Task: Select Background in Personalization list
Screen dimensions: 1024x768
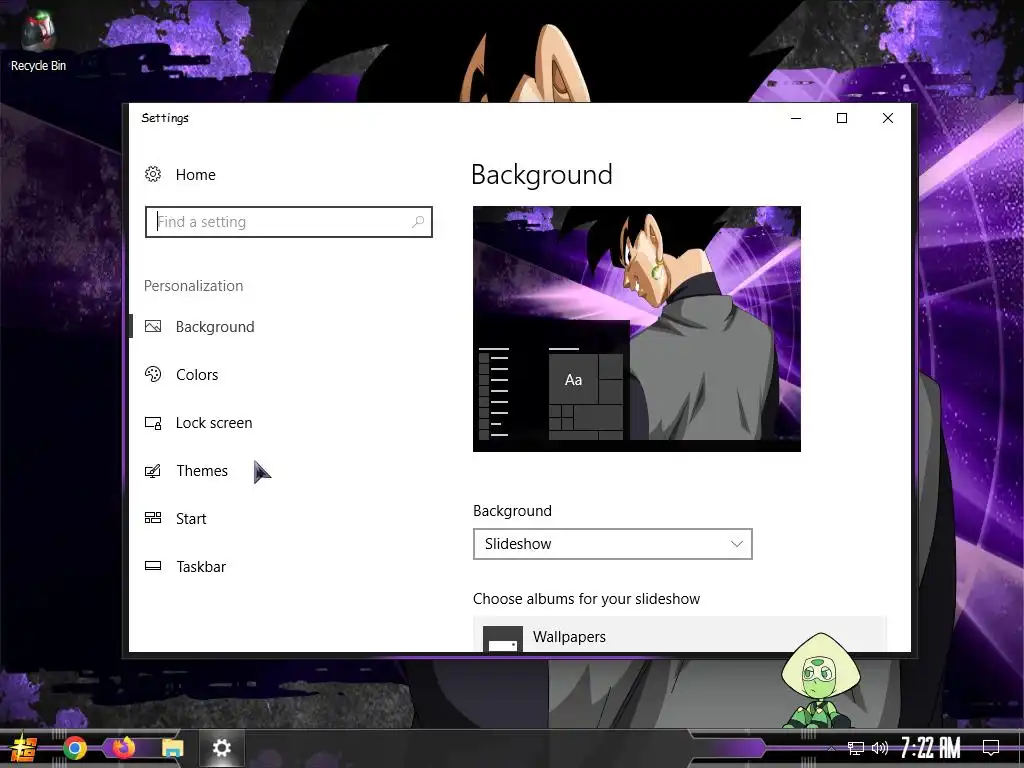Action: click(x=215, y=327)
